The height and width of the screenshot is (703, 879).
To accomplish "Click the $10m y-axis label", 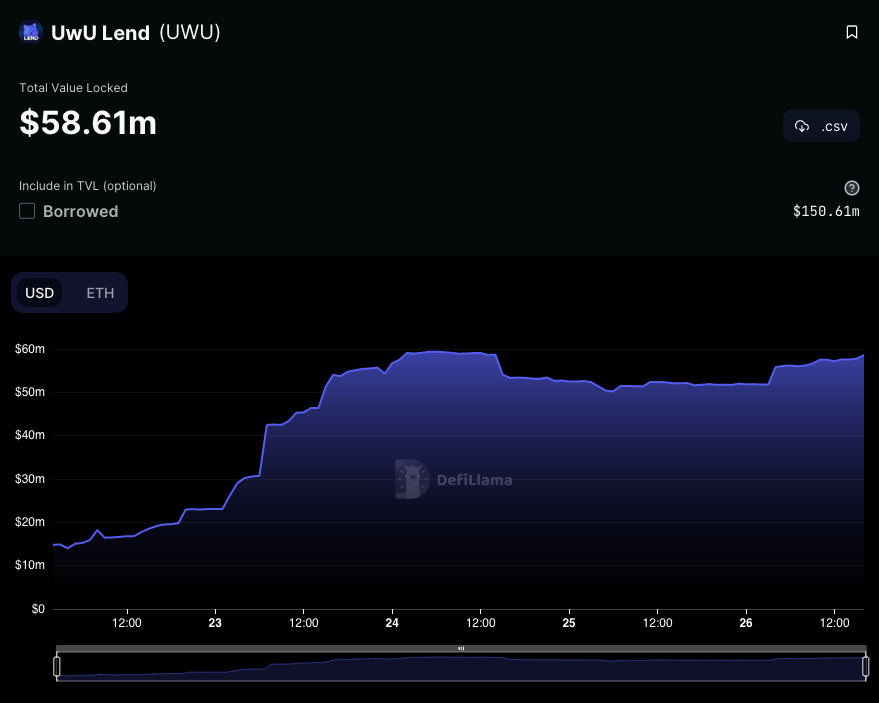I will (30, 565).
